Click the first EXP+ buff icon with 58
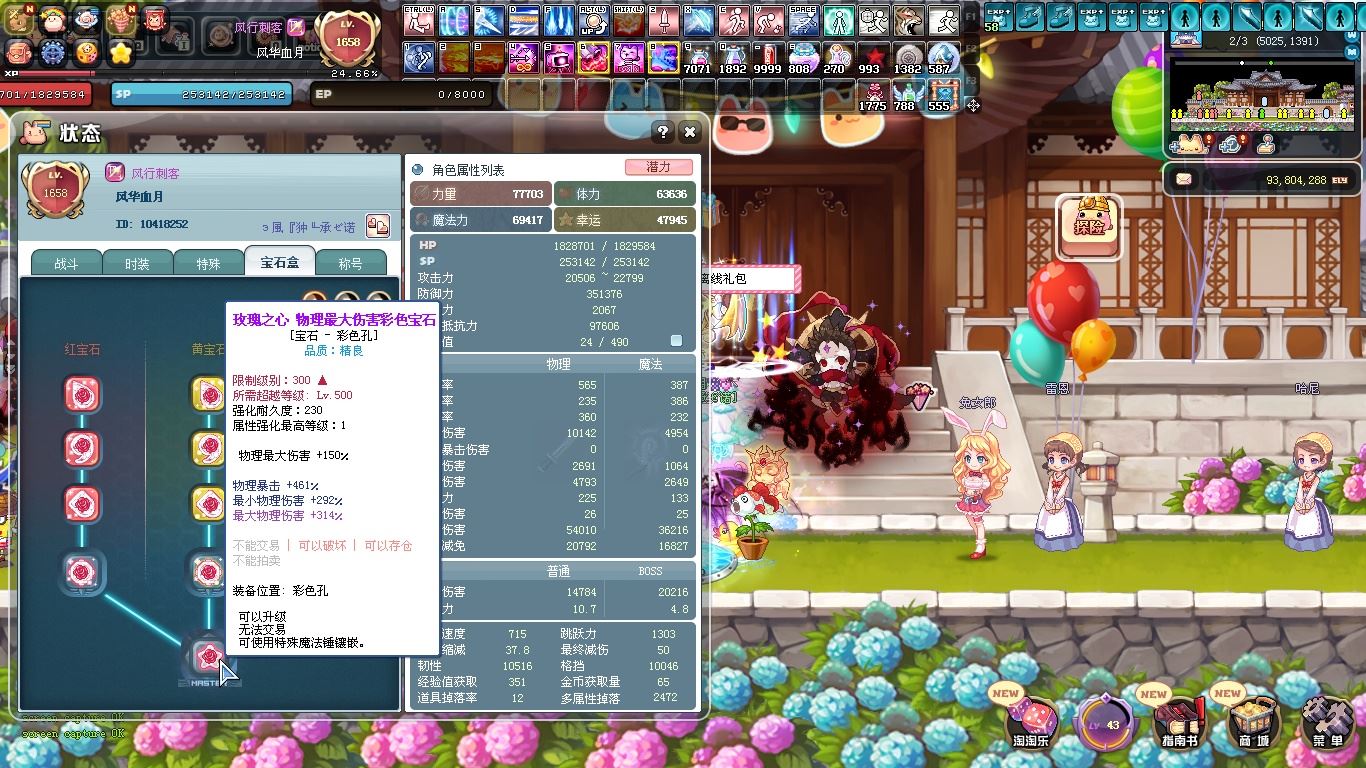This screenshot has width=1366, height=768. click(x=997, y=16)
